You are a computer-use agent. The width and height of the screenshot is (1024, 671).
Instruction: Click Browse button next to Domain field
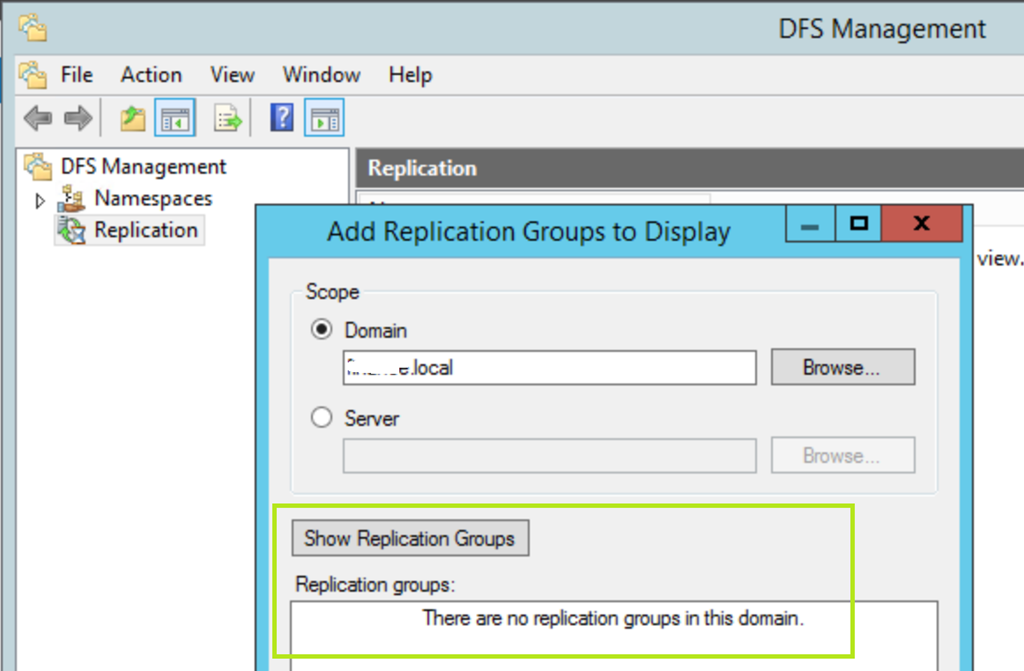click(x=842, y=367)
